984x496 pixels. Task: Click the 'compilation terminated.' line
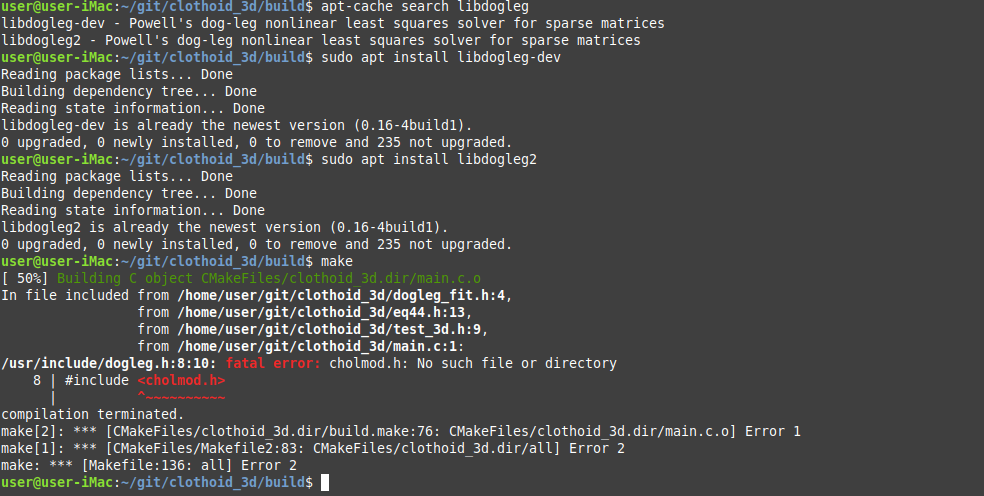(x=92, y=414)
